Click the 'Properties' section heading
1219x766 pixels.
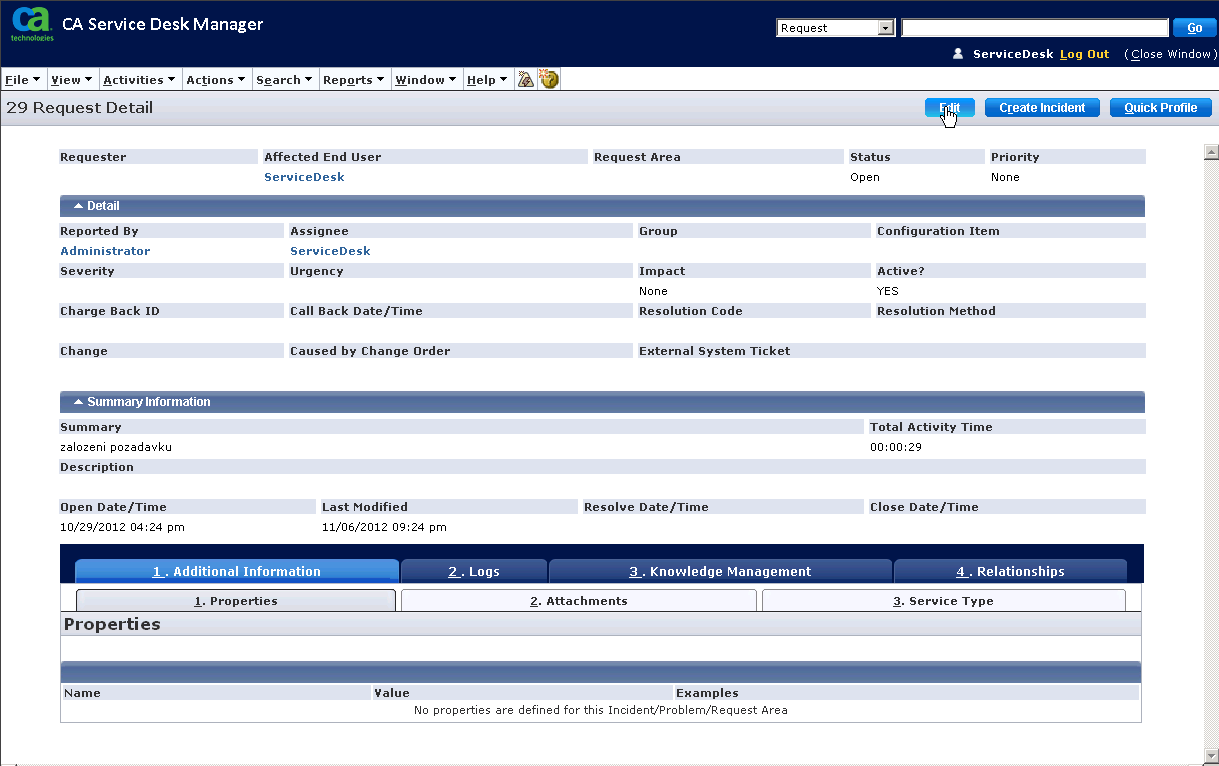(x=112, y=624)
